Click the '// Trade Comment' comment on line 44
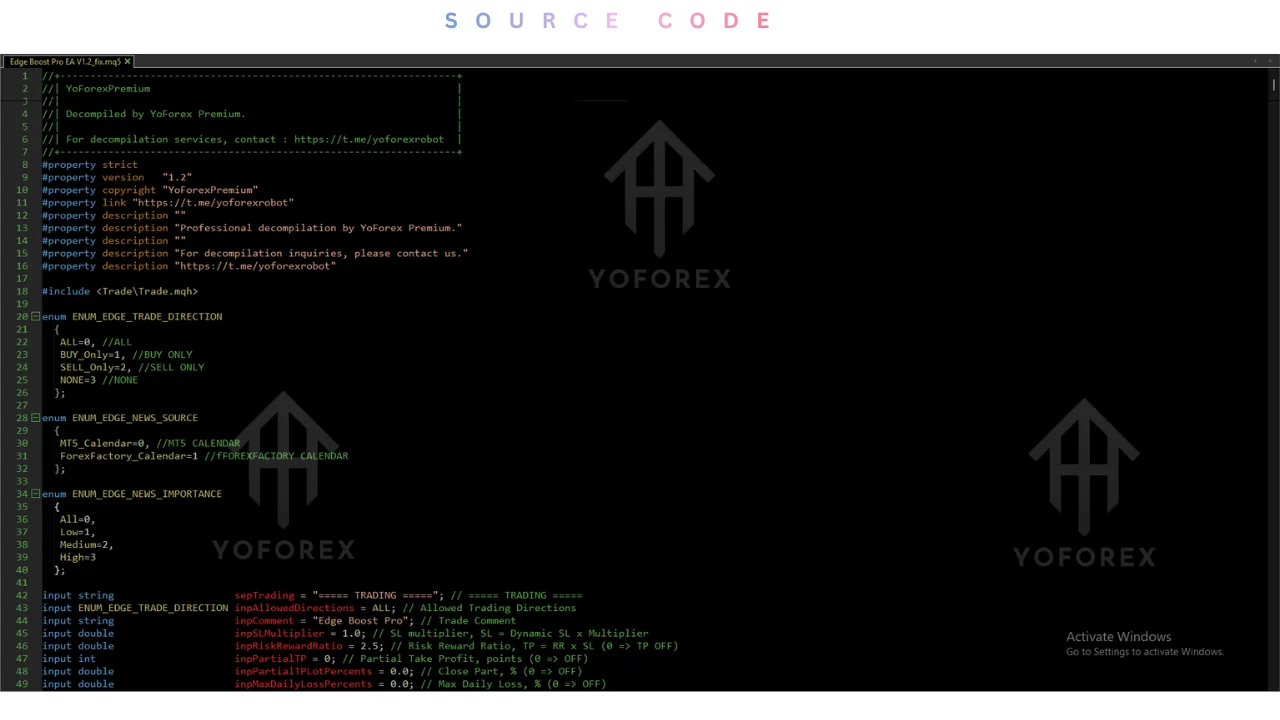This screenshot has height=720, width=1280. point(468,621)
